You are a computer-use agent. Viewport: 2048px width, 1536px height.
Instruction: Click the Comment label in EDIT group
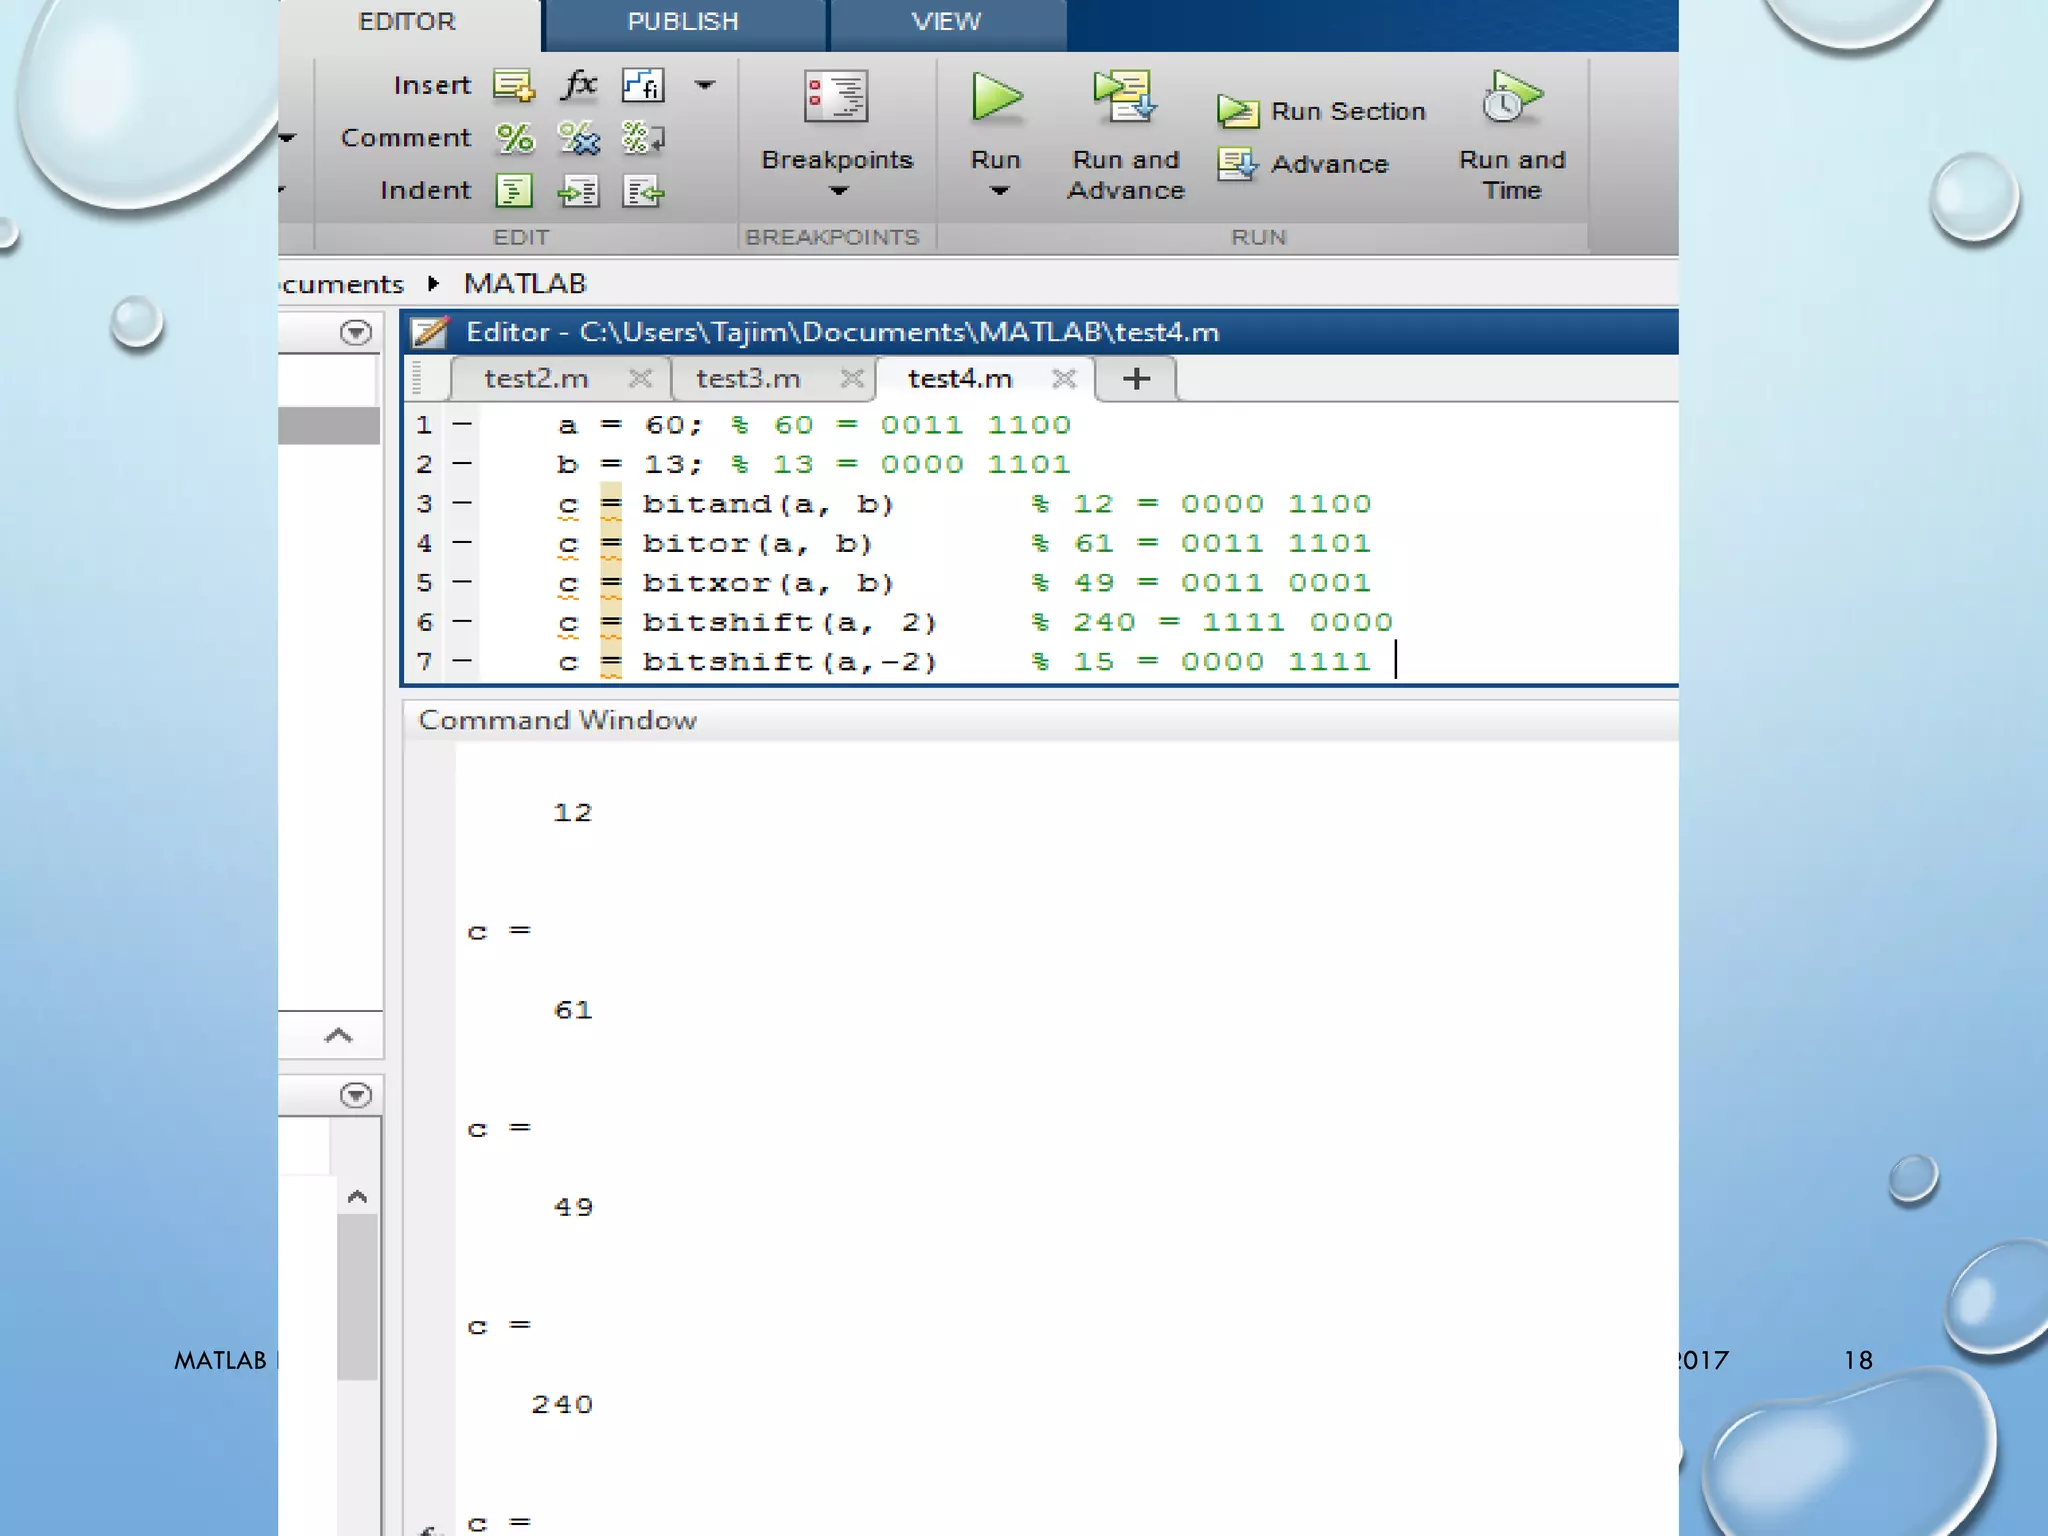(406, 138)
